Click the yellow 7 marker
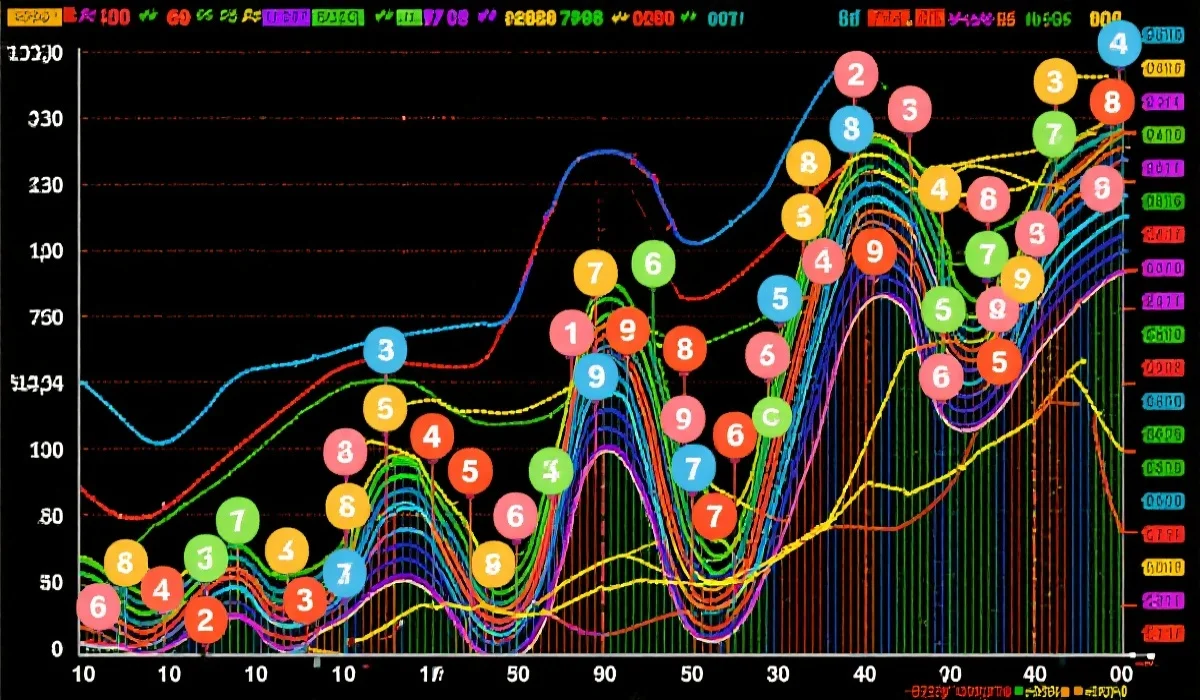The width and height of the screenshot is (1200, 700). point(596,272)
